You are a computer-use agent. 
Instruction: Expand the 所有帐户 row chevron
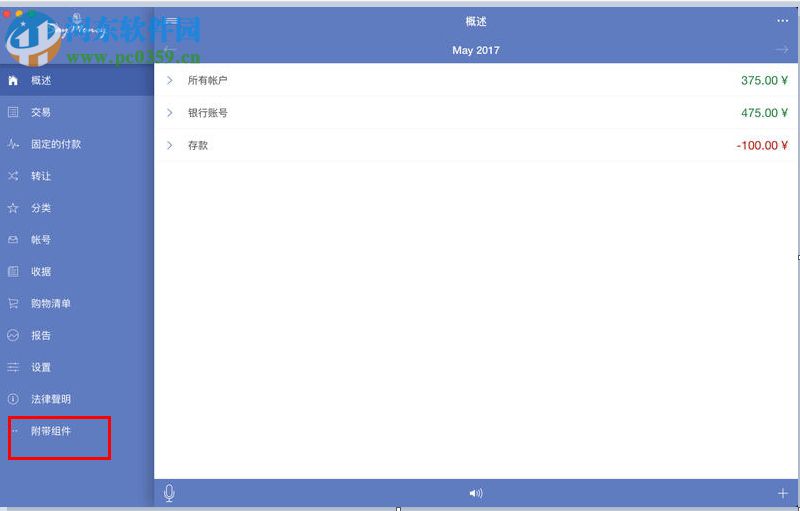coord(170,80)
